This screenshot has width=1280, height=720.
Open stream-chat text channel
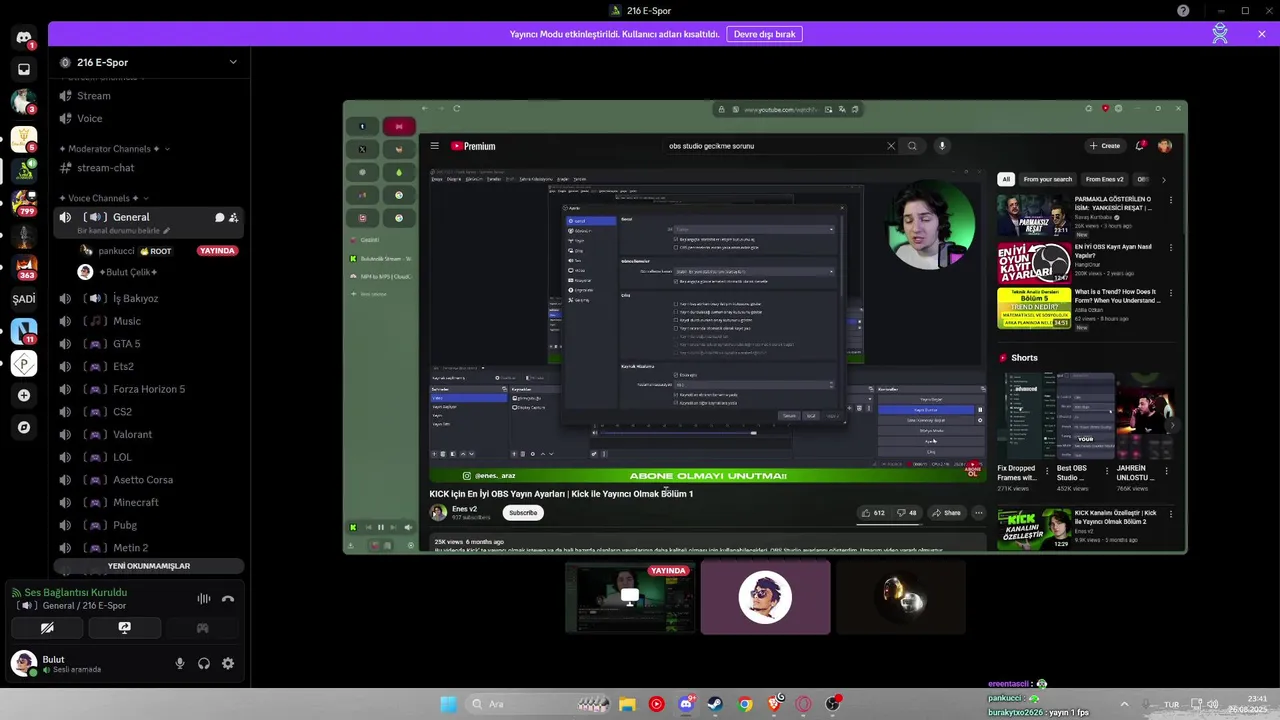pyautogui.click(x=150, y=168)
